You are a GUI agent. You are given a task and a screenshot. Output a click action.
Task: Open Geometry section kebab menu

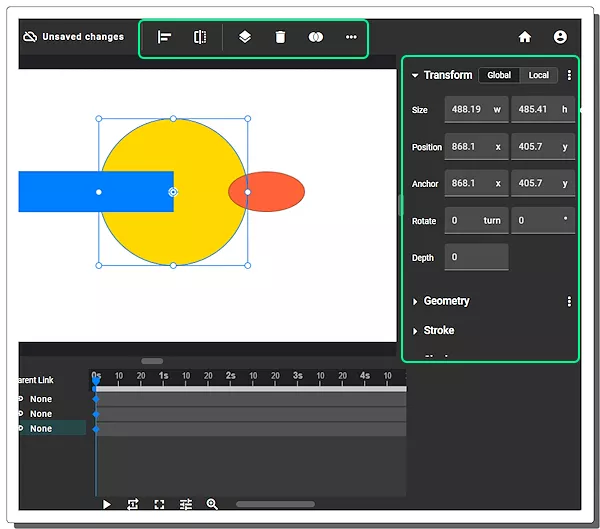[x=569, y=301]
